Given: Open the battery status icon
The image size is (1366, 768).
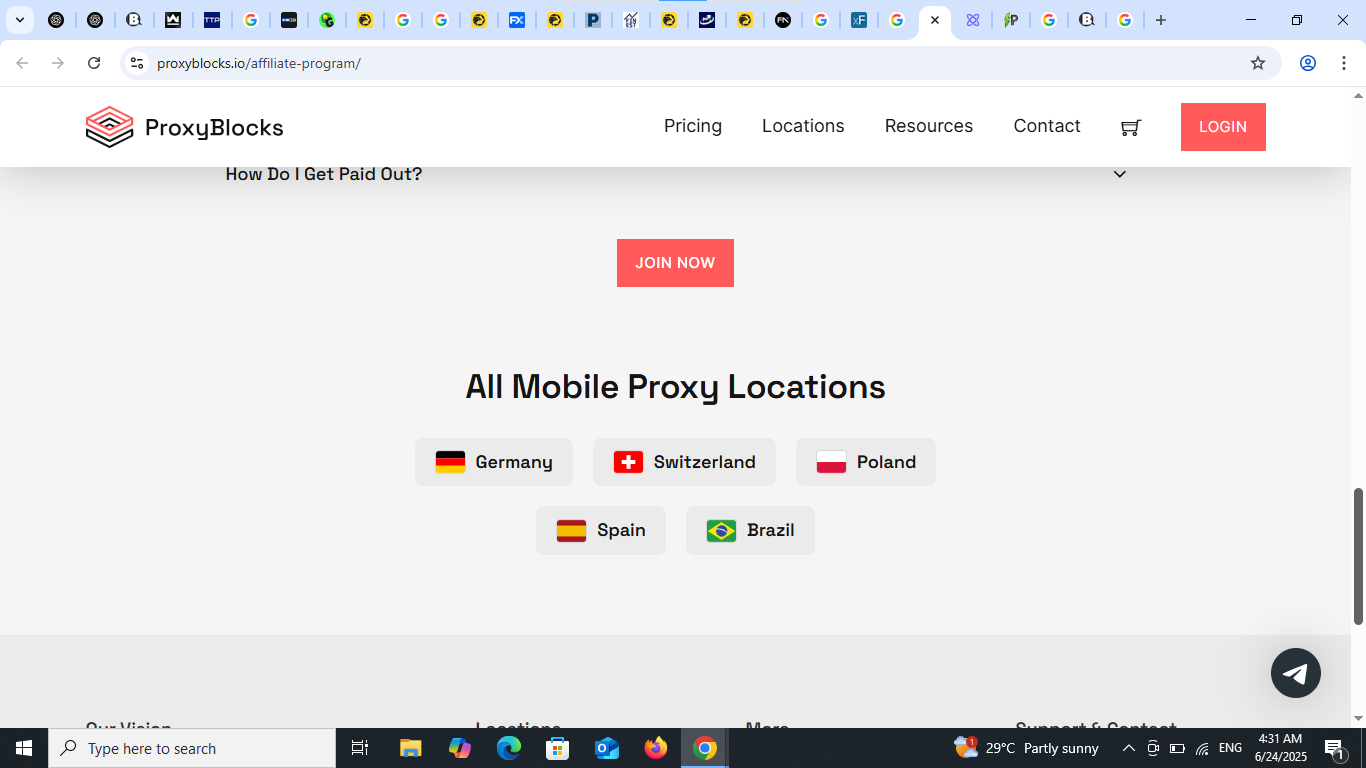Looking at the screenshot, I should (1177, 748).
